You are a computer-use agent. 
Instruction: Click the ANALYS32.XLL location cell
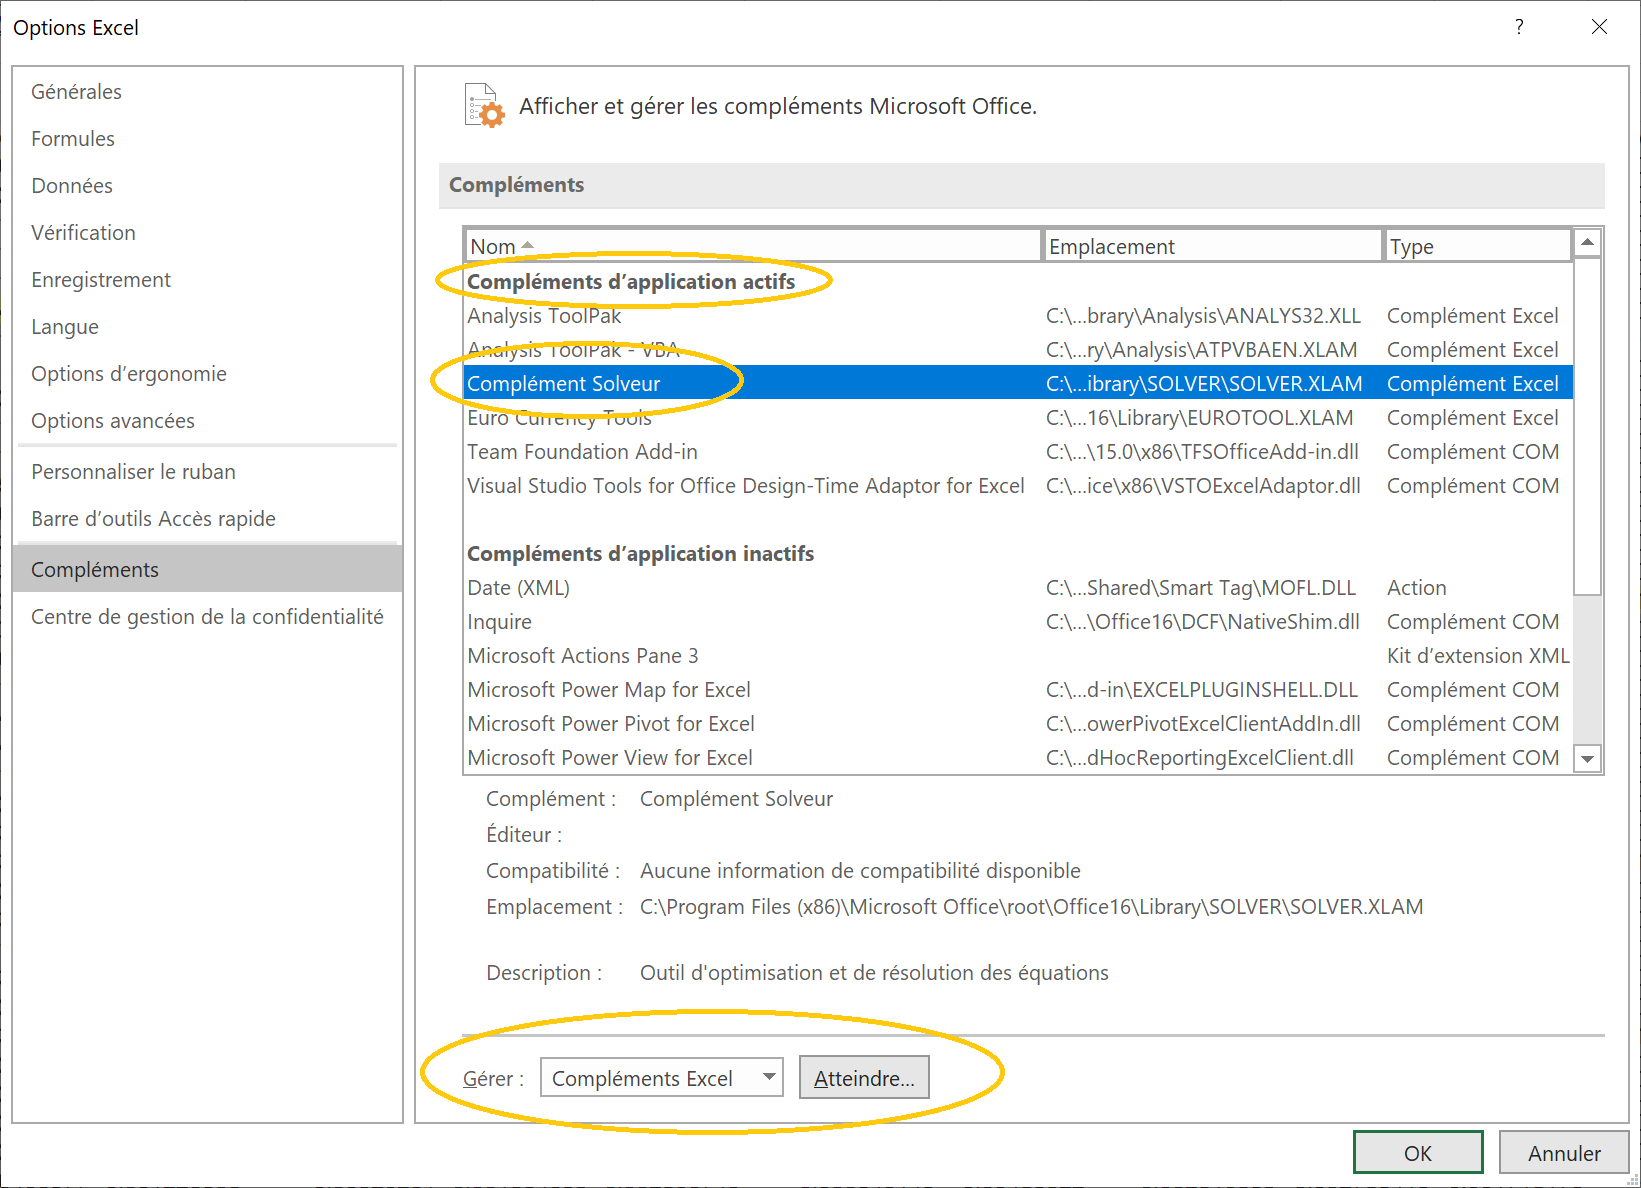(1203, 316)
